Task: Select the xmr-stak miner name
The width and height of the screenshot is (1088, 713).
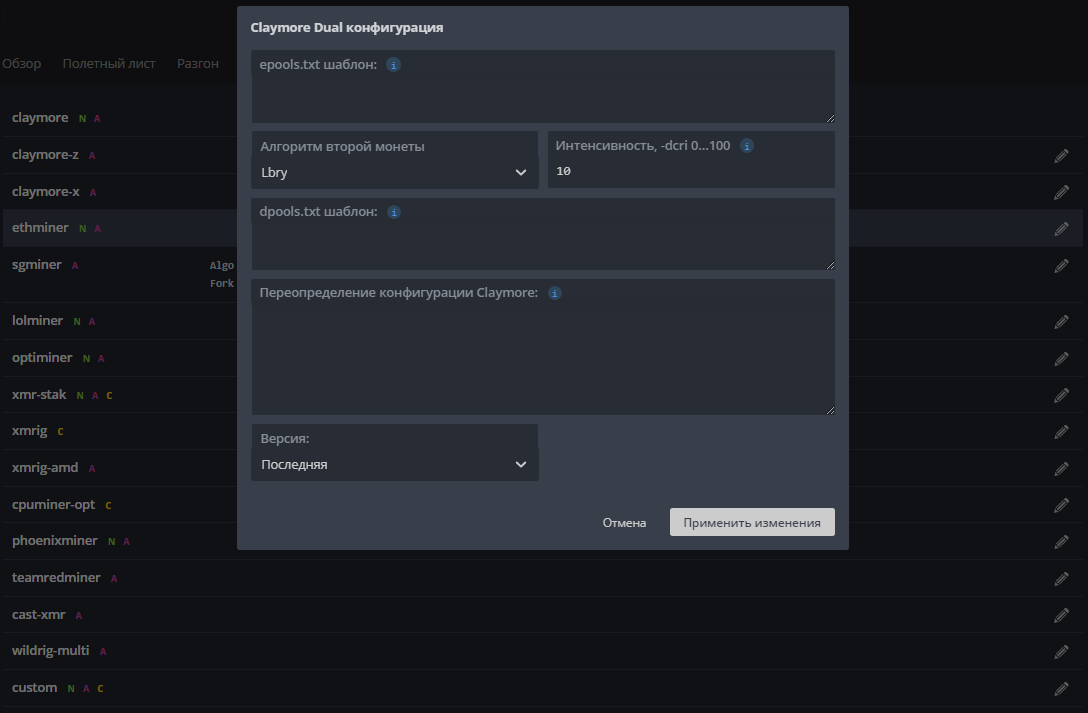Action: (x=39, y=394)
